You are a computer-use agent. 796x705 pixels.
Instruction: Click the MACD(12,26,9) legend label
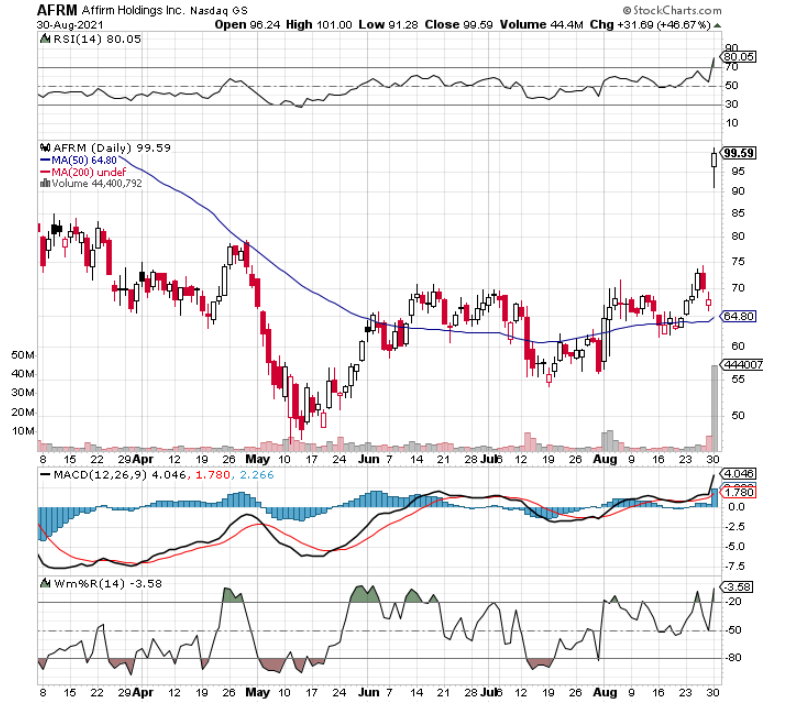tap(101, 475)
